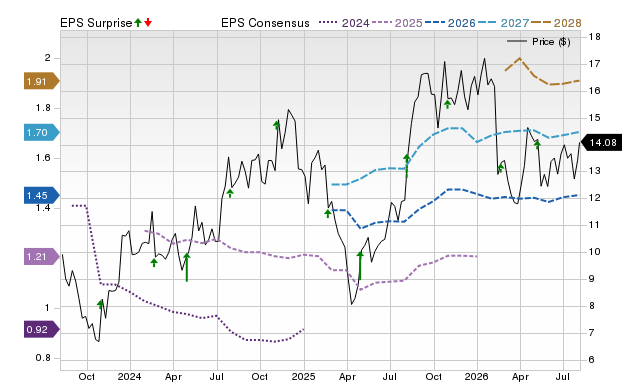Click the green up arrow in the EPS Surprise legend
The height and width of the screenshot is (382, 640).
pyautogui.click(x=138, y=22)
